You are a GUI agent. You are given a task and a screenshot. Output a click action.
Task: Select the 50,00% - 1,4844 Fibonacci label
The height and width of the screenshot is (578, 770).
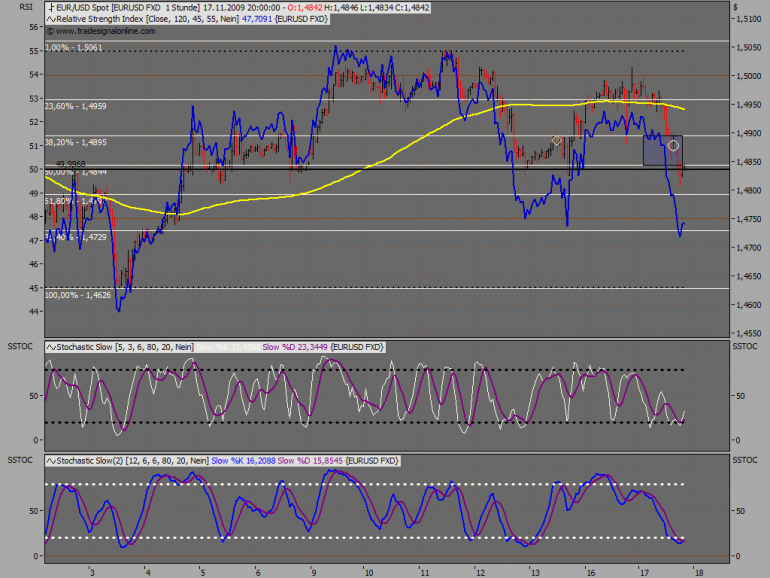pos(76,172)
